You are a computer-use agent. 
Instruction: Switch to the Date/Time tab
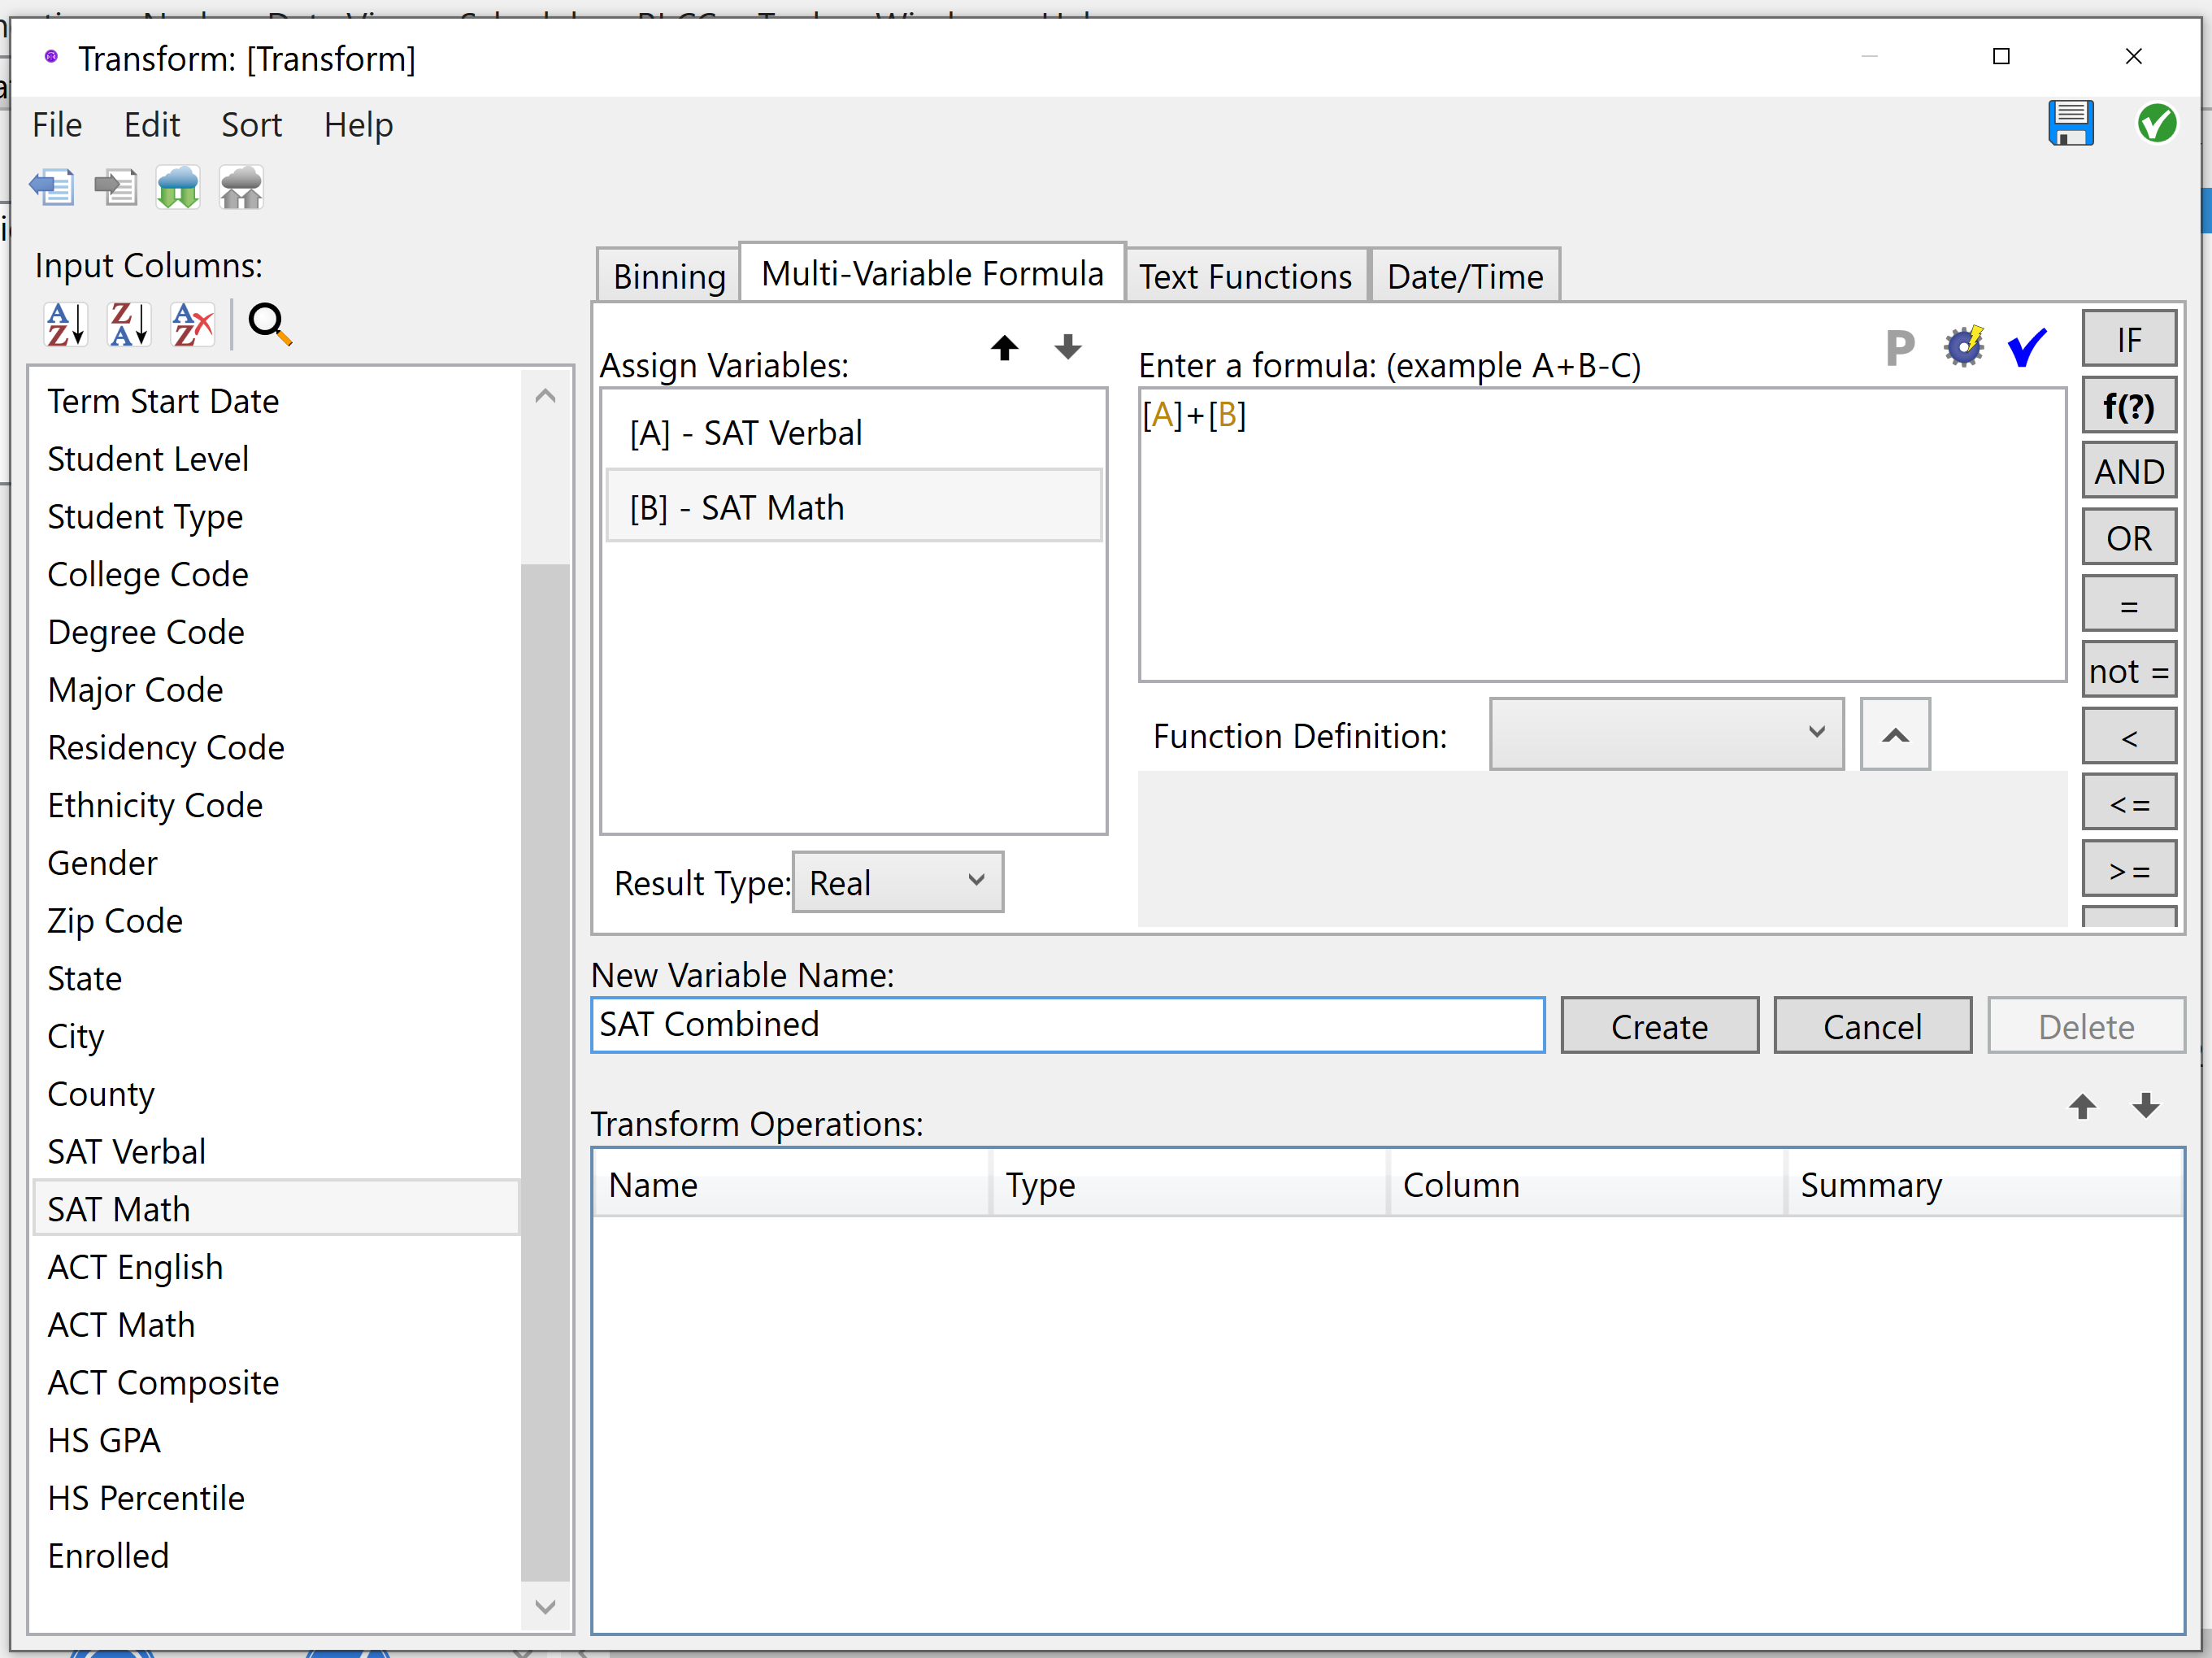click(1465, 276)
